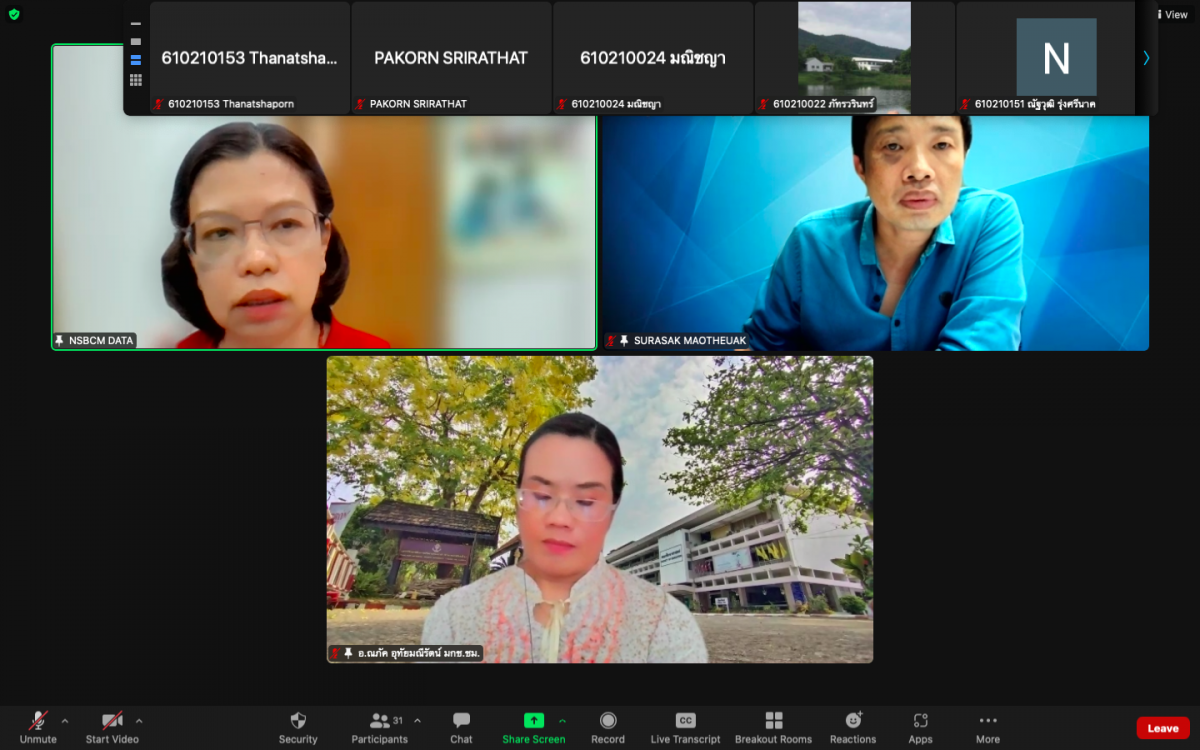
Task: Open the Participants panel
Action: [x=380, y=727]
